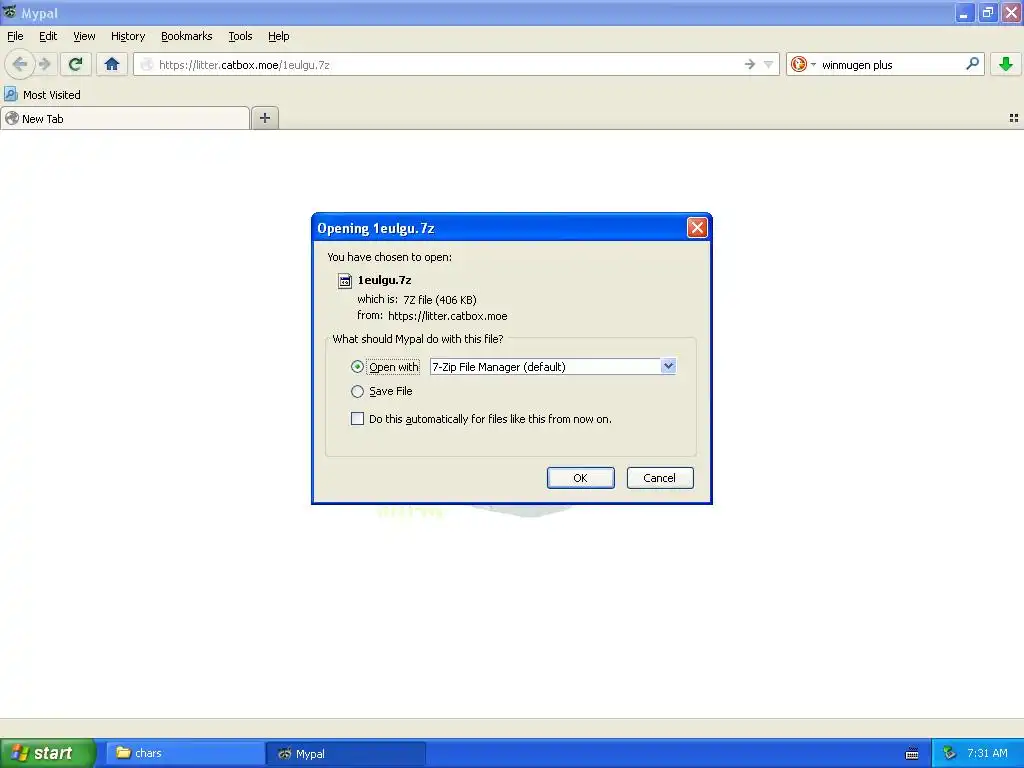
Task: Open the Tools menu
Action: point(240,36)
